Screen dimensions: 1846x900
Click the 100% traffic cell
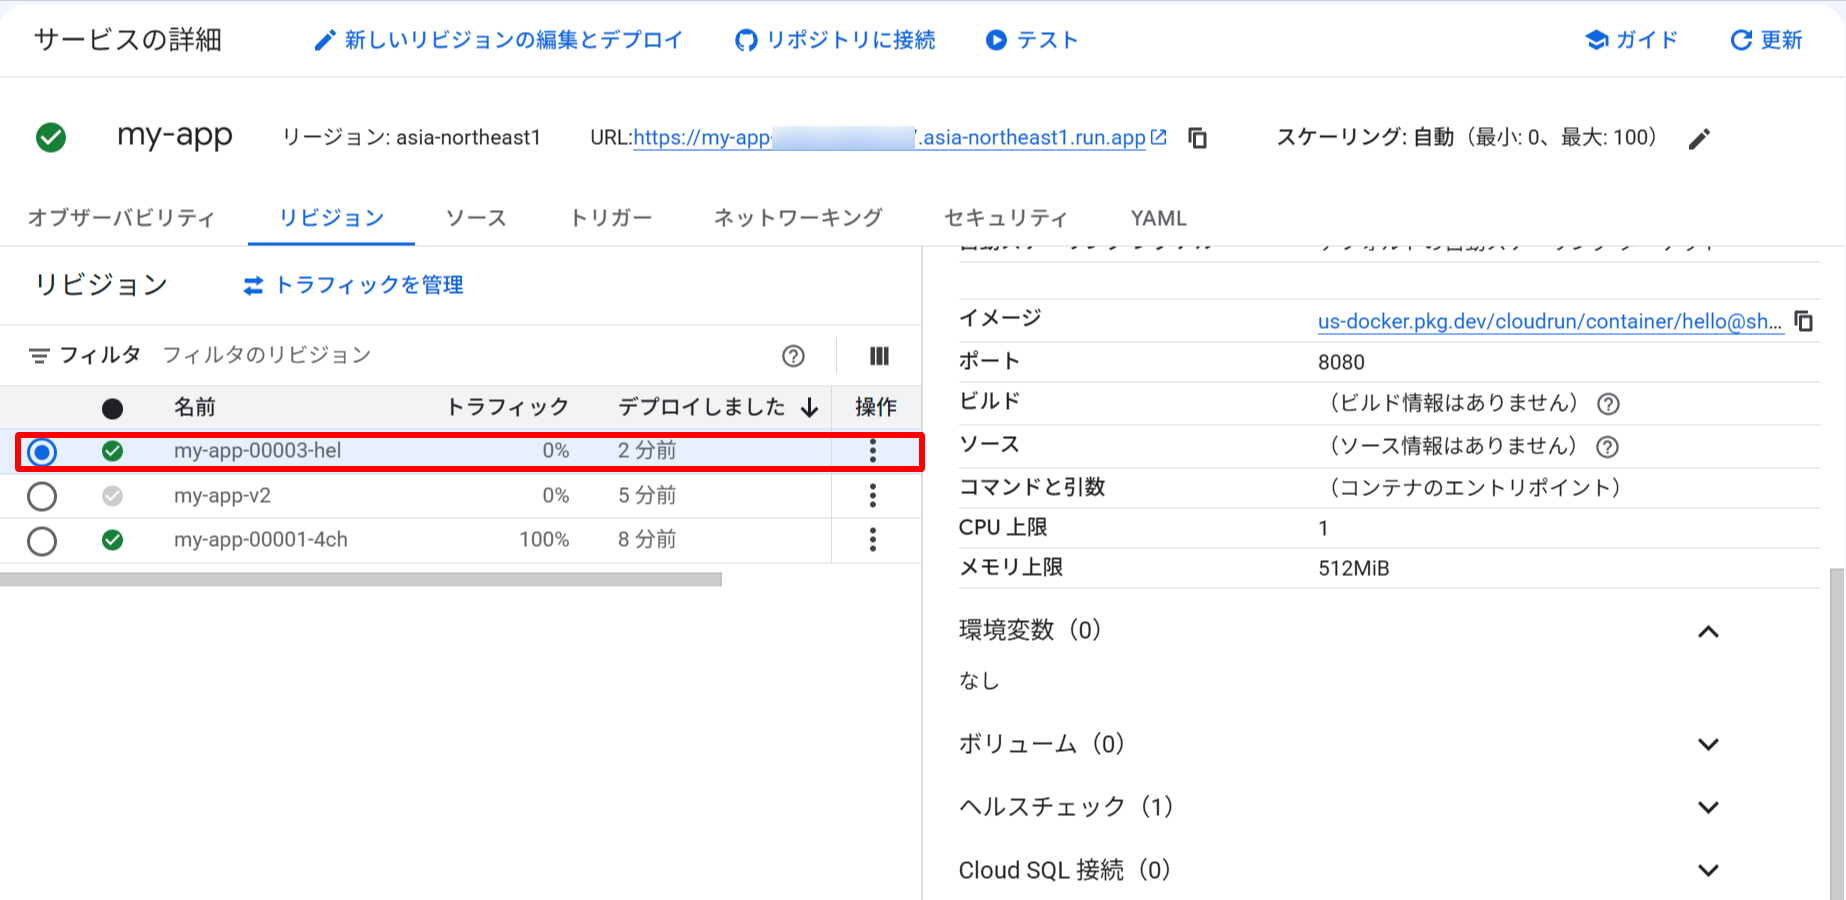click(x=544, y=540)
